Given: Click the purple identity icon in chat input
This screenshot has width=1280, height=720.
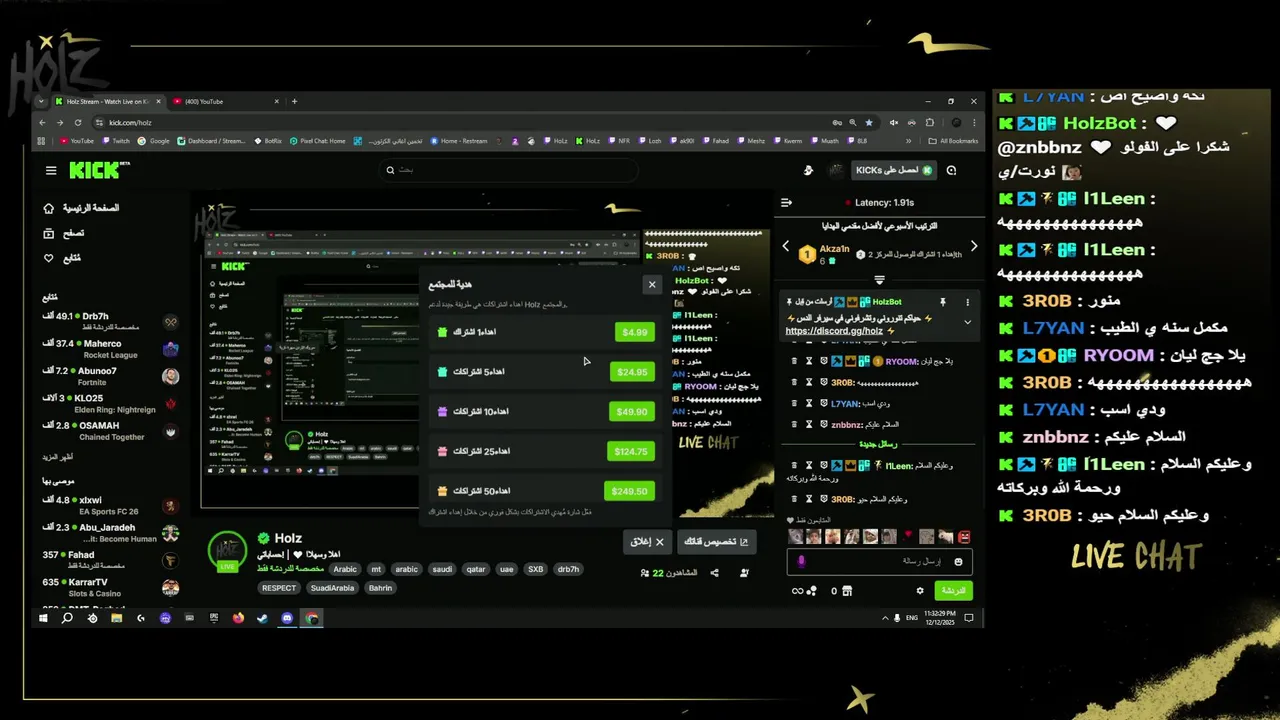Looking at the screenshot, I should (x=800, y=562).
